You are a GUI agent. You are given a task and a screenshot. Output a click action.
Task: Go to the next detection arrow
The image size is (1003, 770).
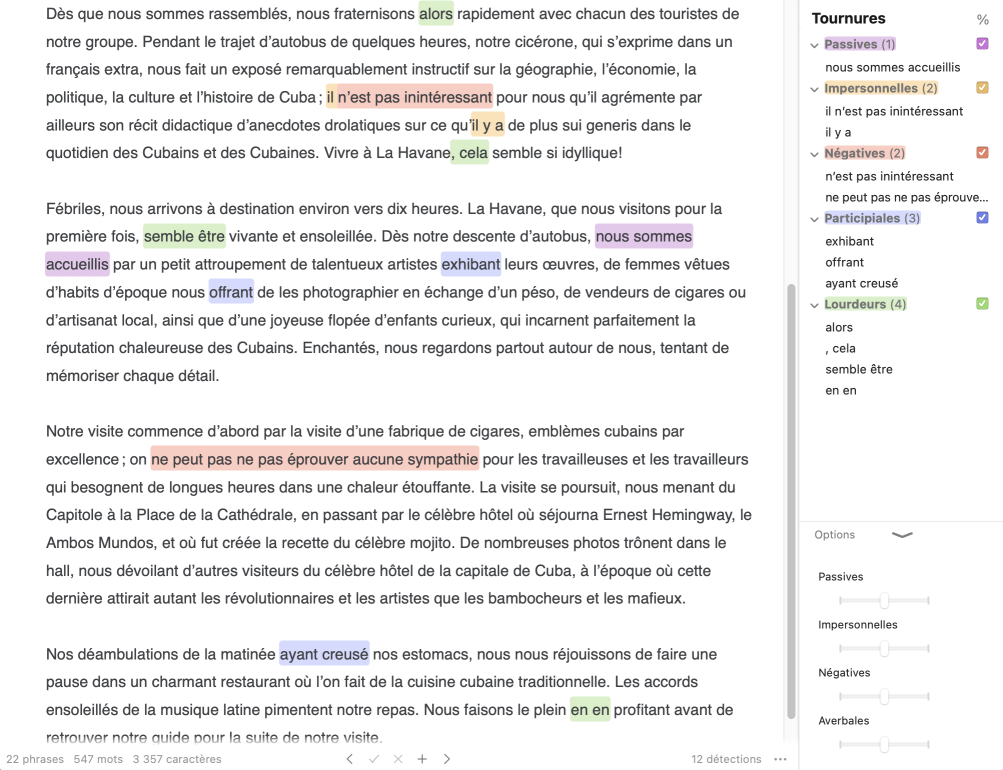click(x=447, y=759)
